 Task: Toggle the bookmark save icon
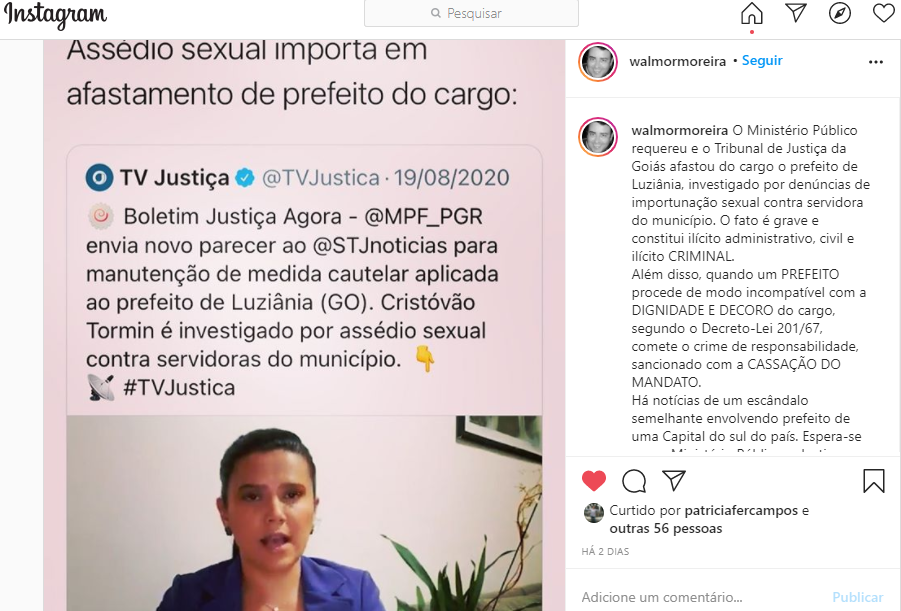pos(873,481)
